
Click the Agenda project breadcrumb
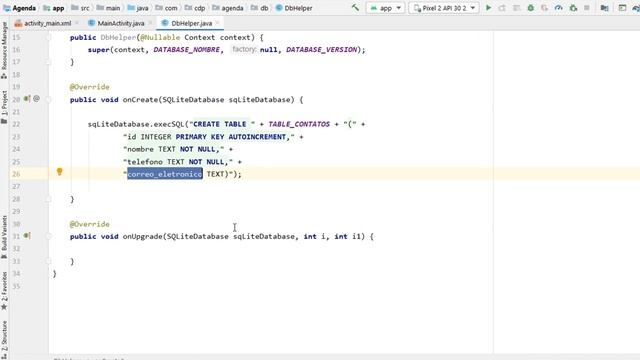coord(19,8)
